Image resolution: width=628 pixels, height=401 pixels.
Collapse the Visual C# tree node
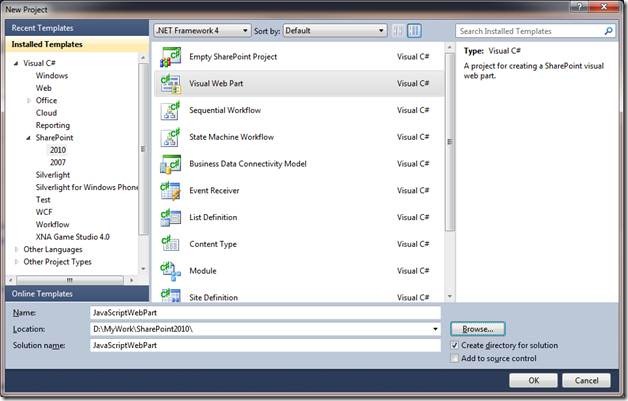[16, 63]
